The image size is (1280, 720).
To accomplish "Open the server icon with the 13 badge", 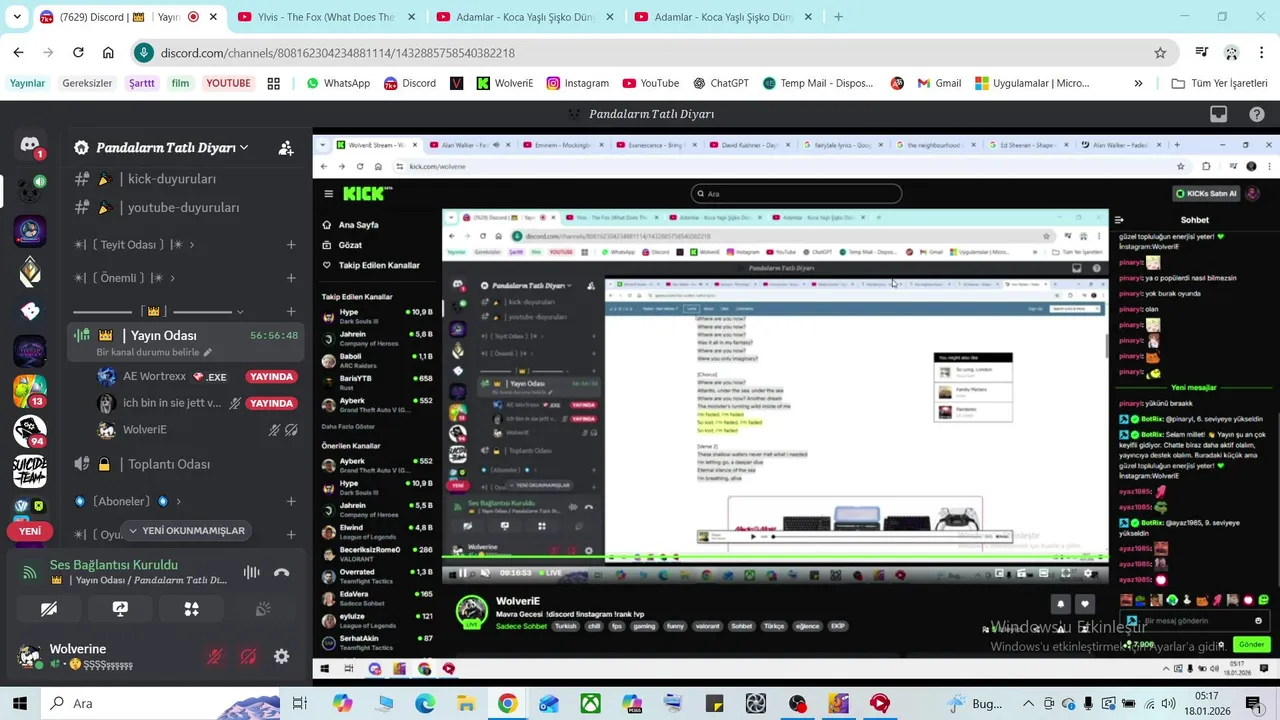I will pos(30,390).
